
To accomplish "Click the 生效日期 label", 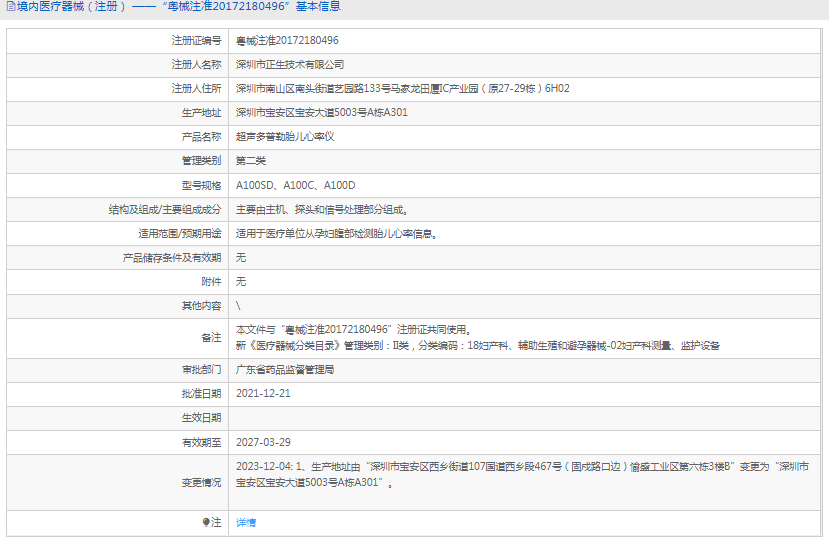I will 201,418.
